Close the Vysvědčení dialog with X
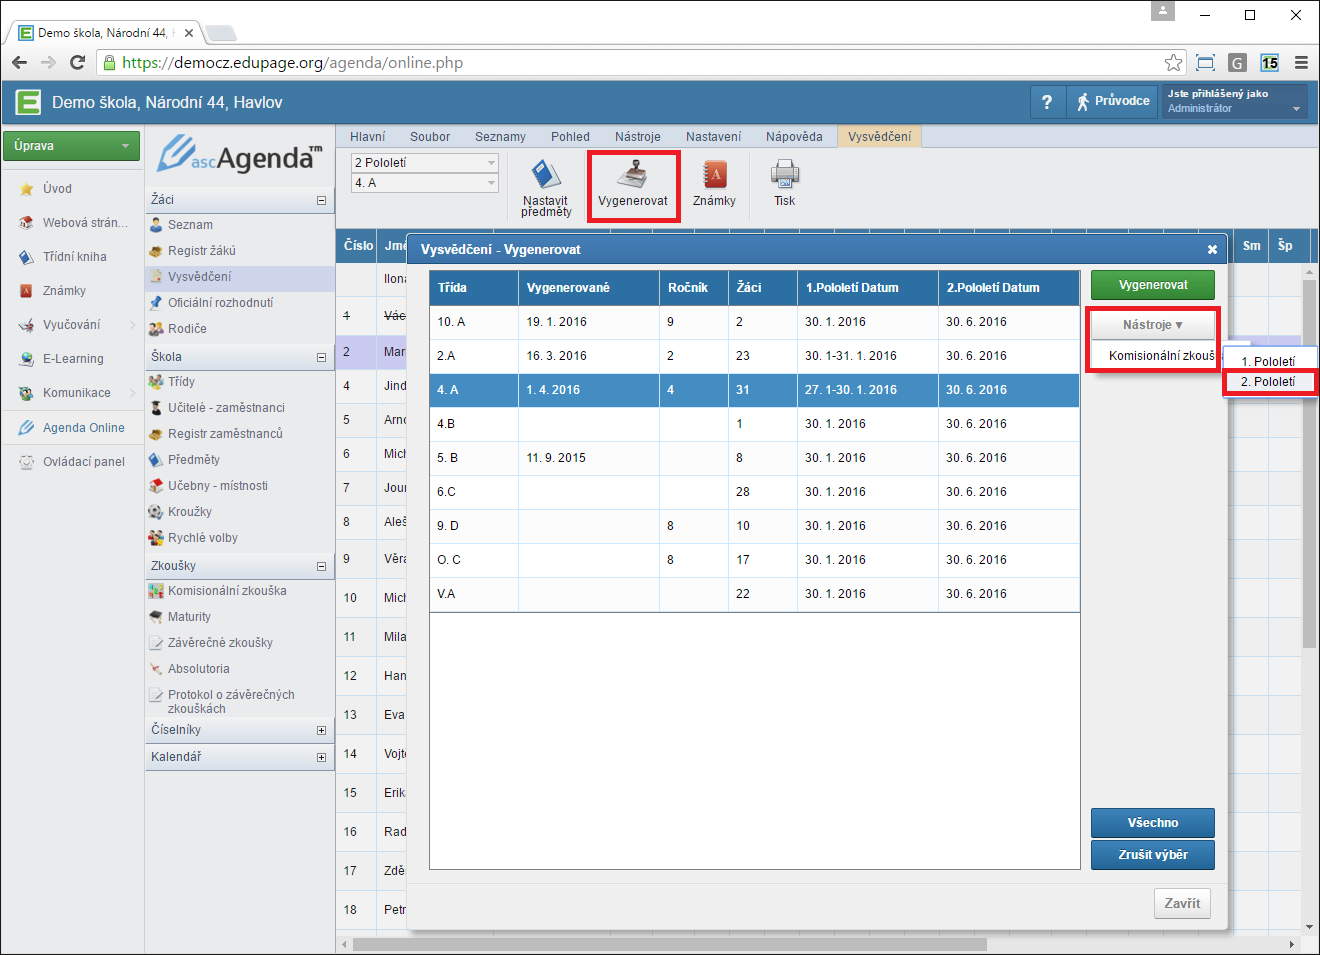 click(x=1212, y=249)
